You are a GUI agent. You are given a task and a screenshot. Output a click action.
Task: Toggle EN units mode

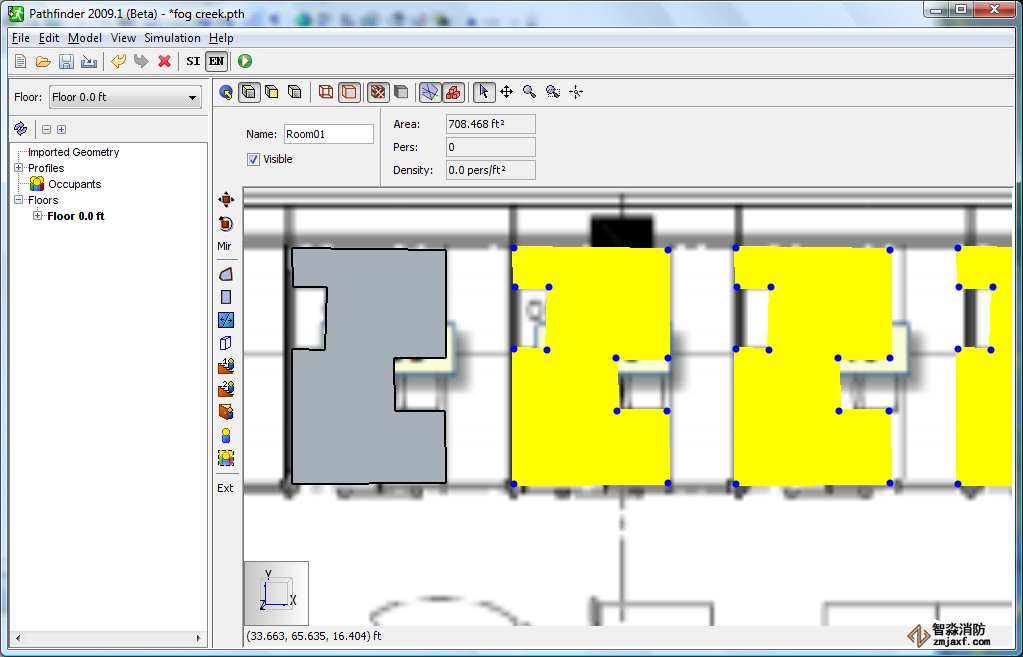[216, 62]
